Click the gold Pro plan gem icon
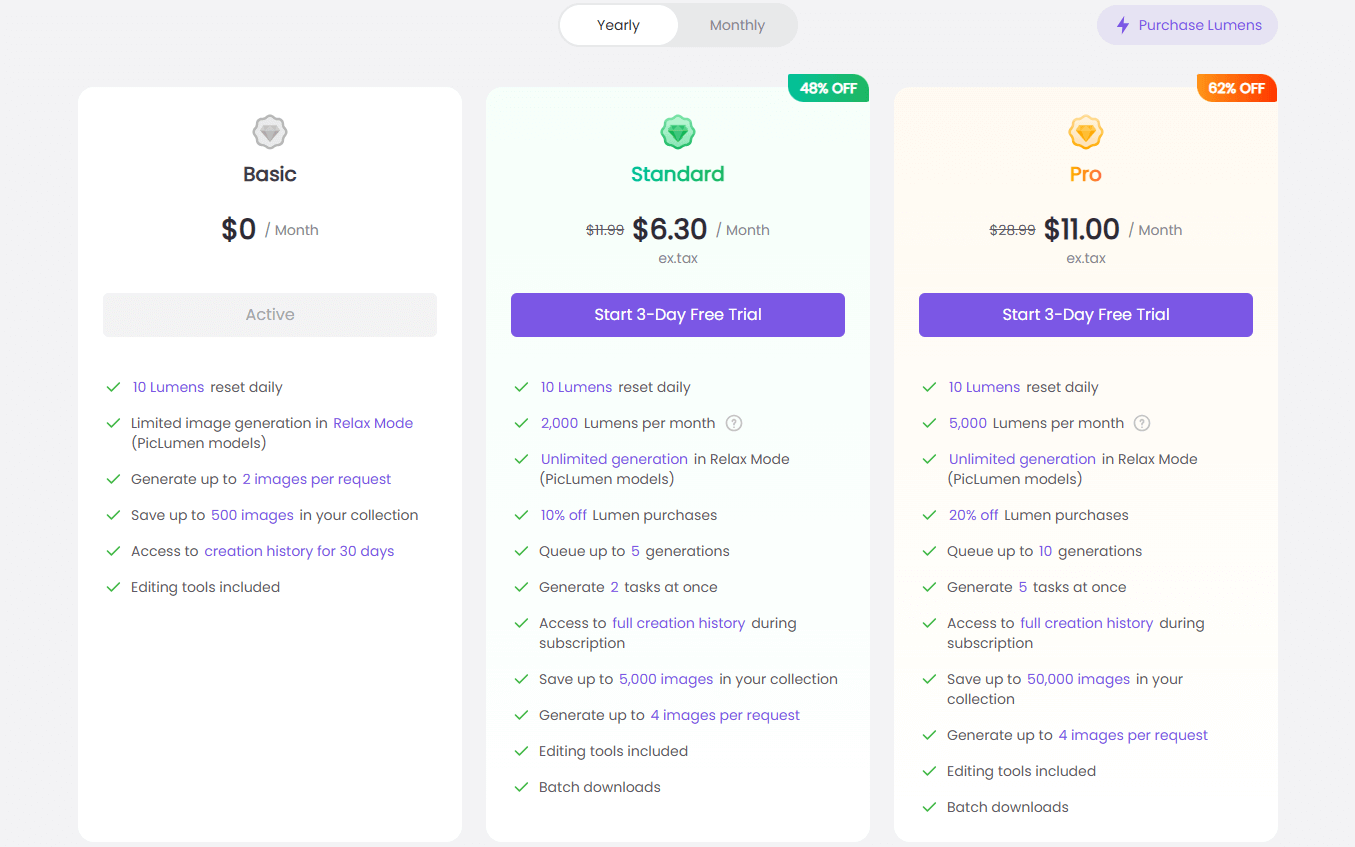 [1086, 132]
